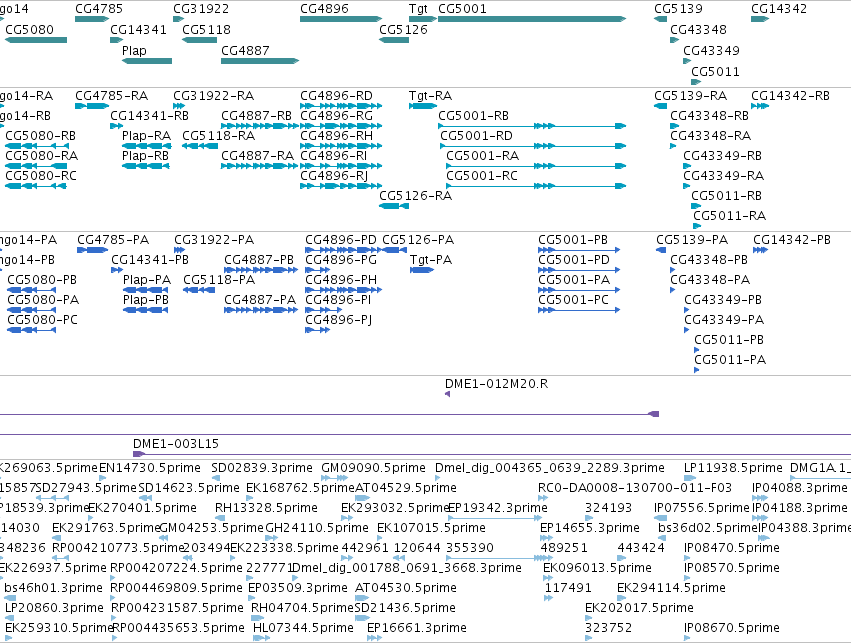Open the CG14341 gene label

click(138, 30)
